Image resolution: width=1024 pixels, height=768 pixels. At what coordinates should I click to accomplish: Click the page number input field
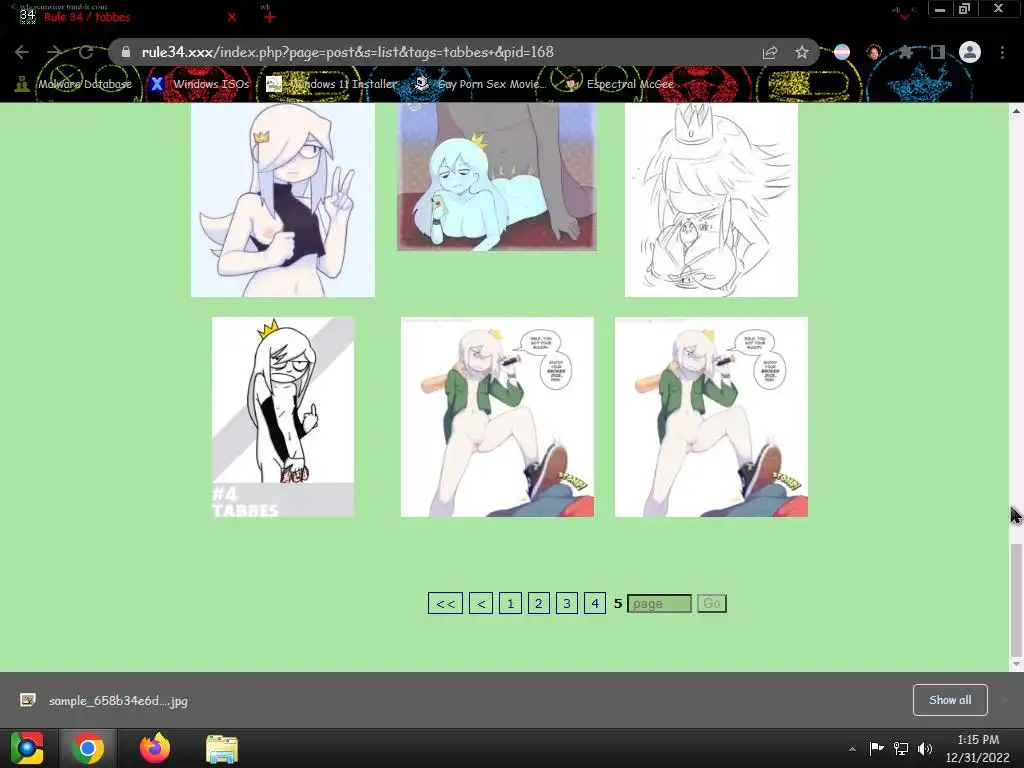(x=660, y=603)
